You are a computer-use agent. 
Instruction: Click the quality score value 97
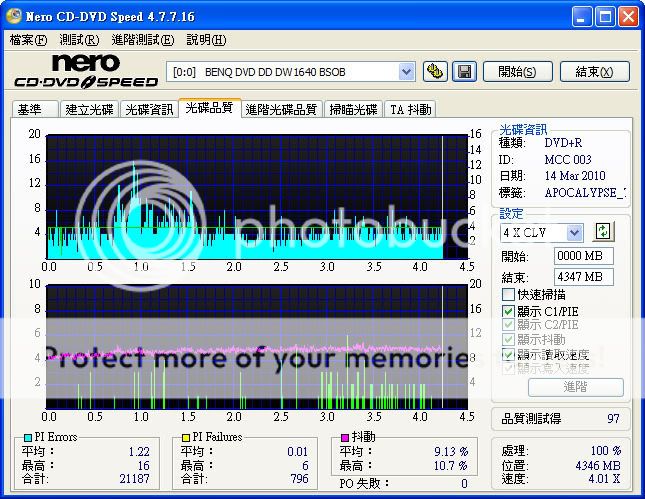click(613, 419)
